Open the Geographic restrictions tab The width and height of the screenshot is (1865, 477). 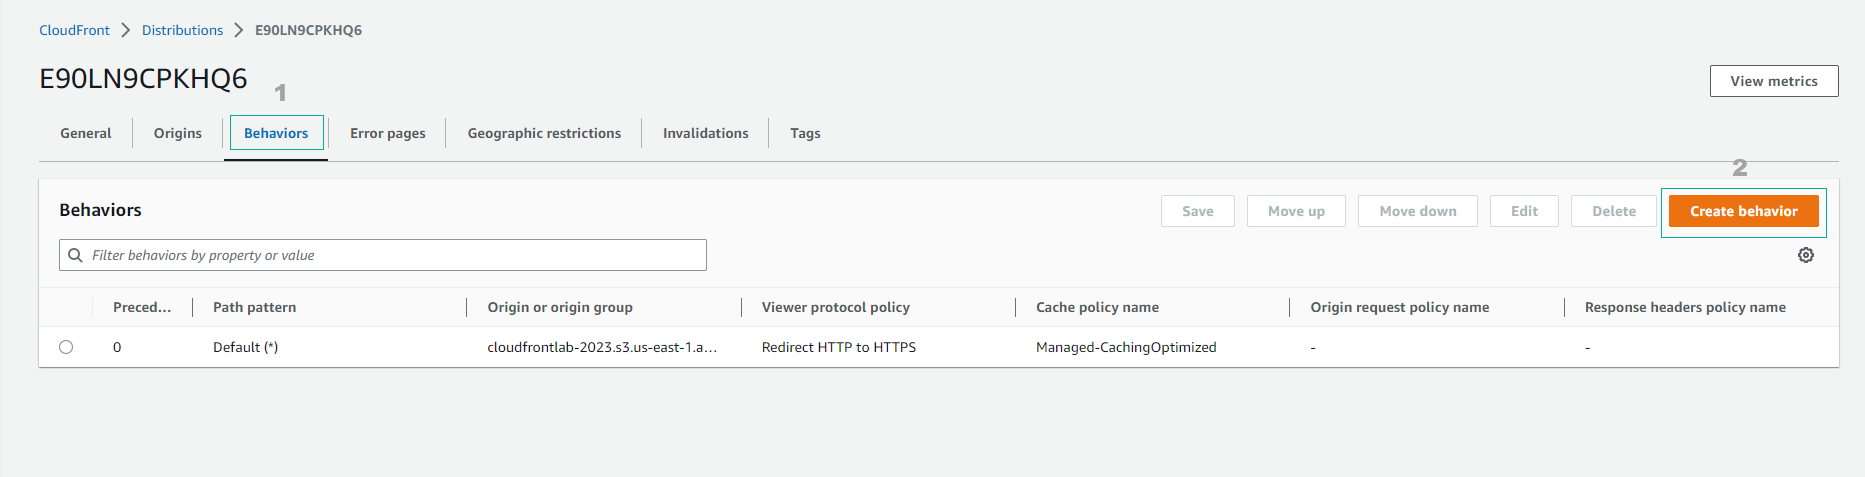point(544,133)
